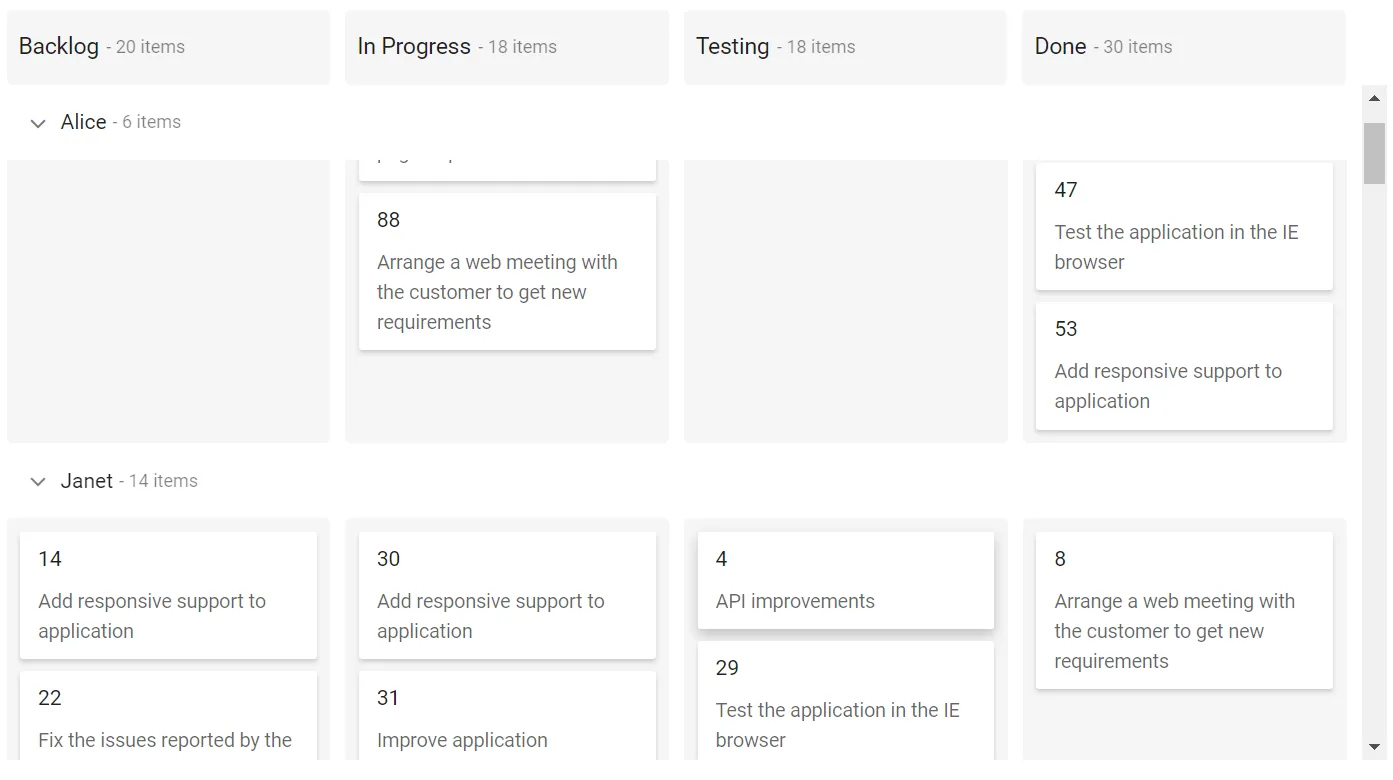Viewport: 1393px width, 780px height.
Task: Collapse the Janet swimlane chevron
Action: (38, 482)
